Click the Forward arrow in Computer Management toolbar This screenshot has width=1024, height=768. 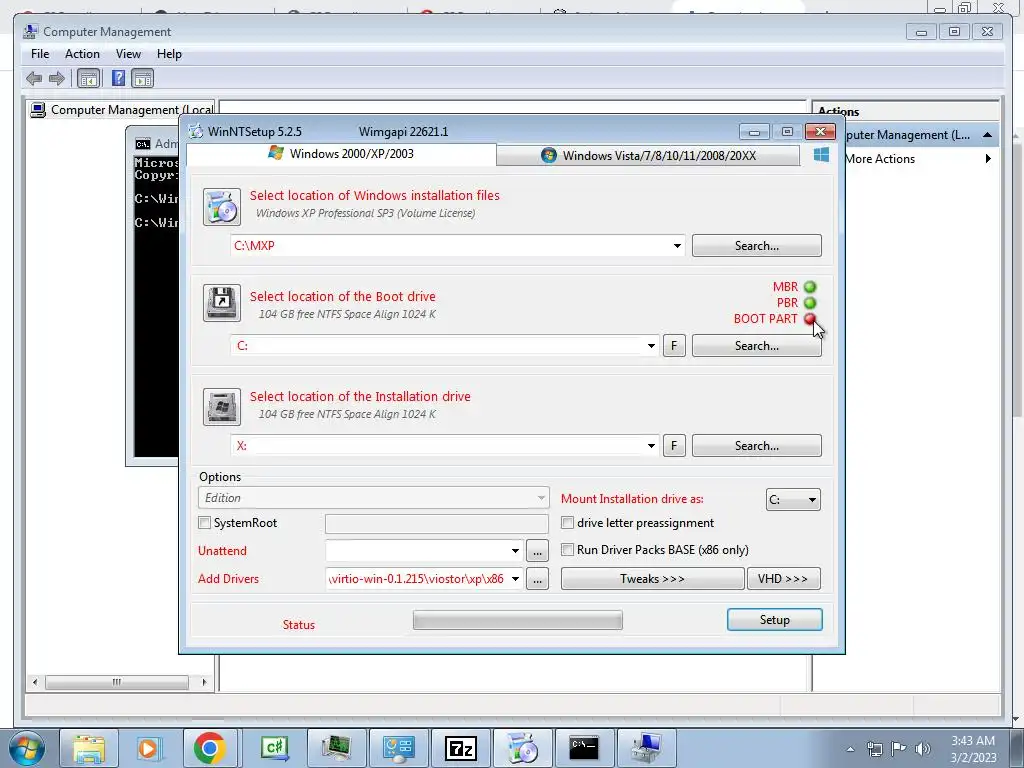point(57,79)
